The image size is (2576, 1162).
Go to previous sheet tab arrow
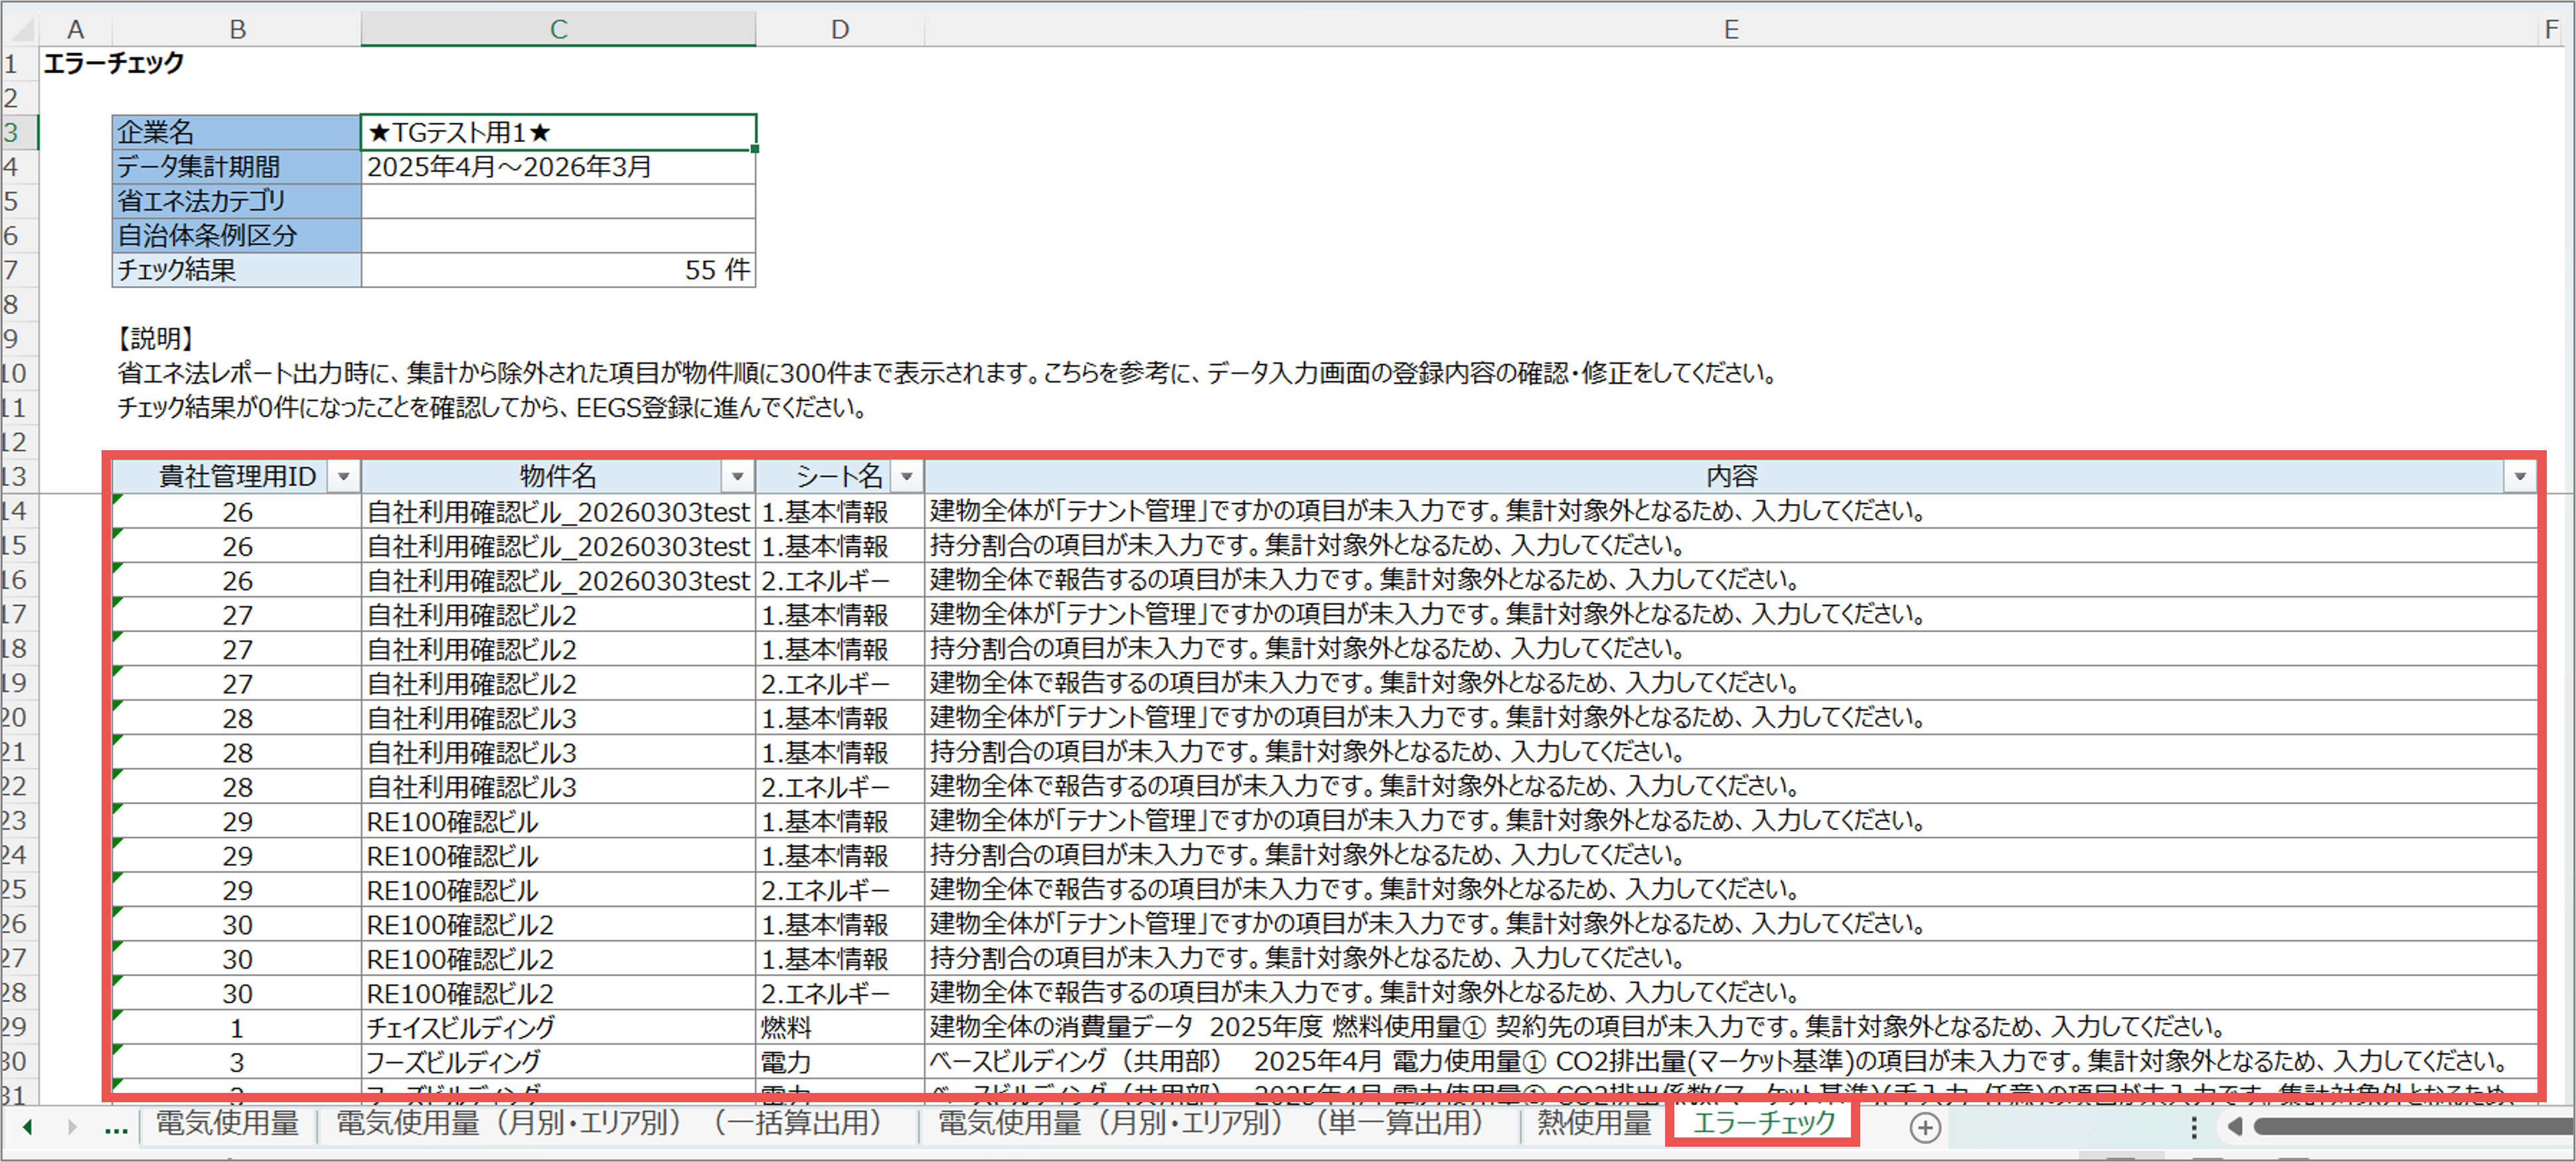pos(28,1127)
